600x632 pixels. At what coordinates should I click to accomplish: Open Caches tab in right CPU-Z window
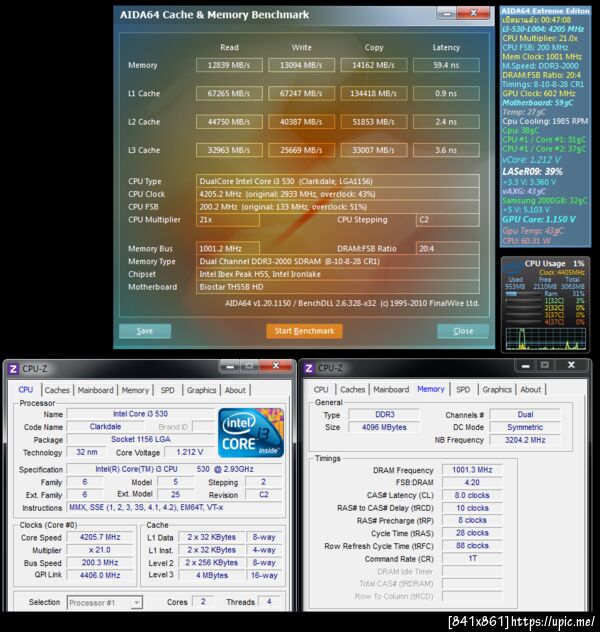[353, 389]
